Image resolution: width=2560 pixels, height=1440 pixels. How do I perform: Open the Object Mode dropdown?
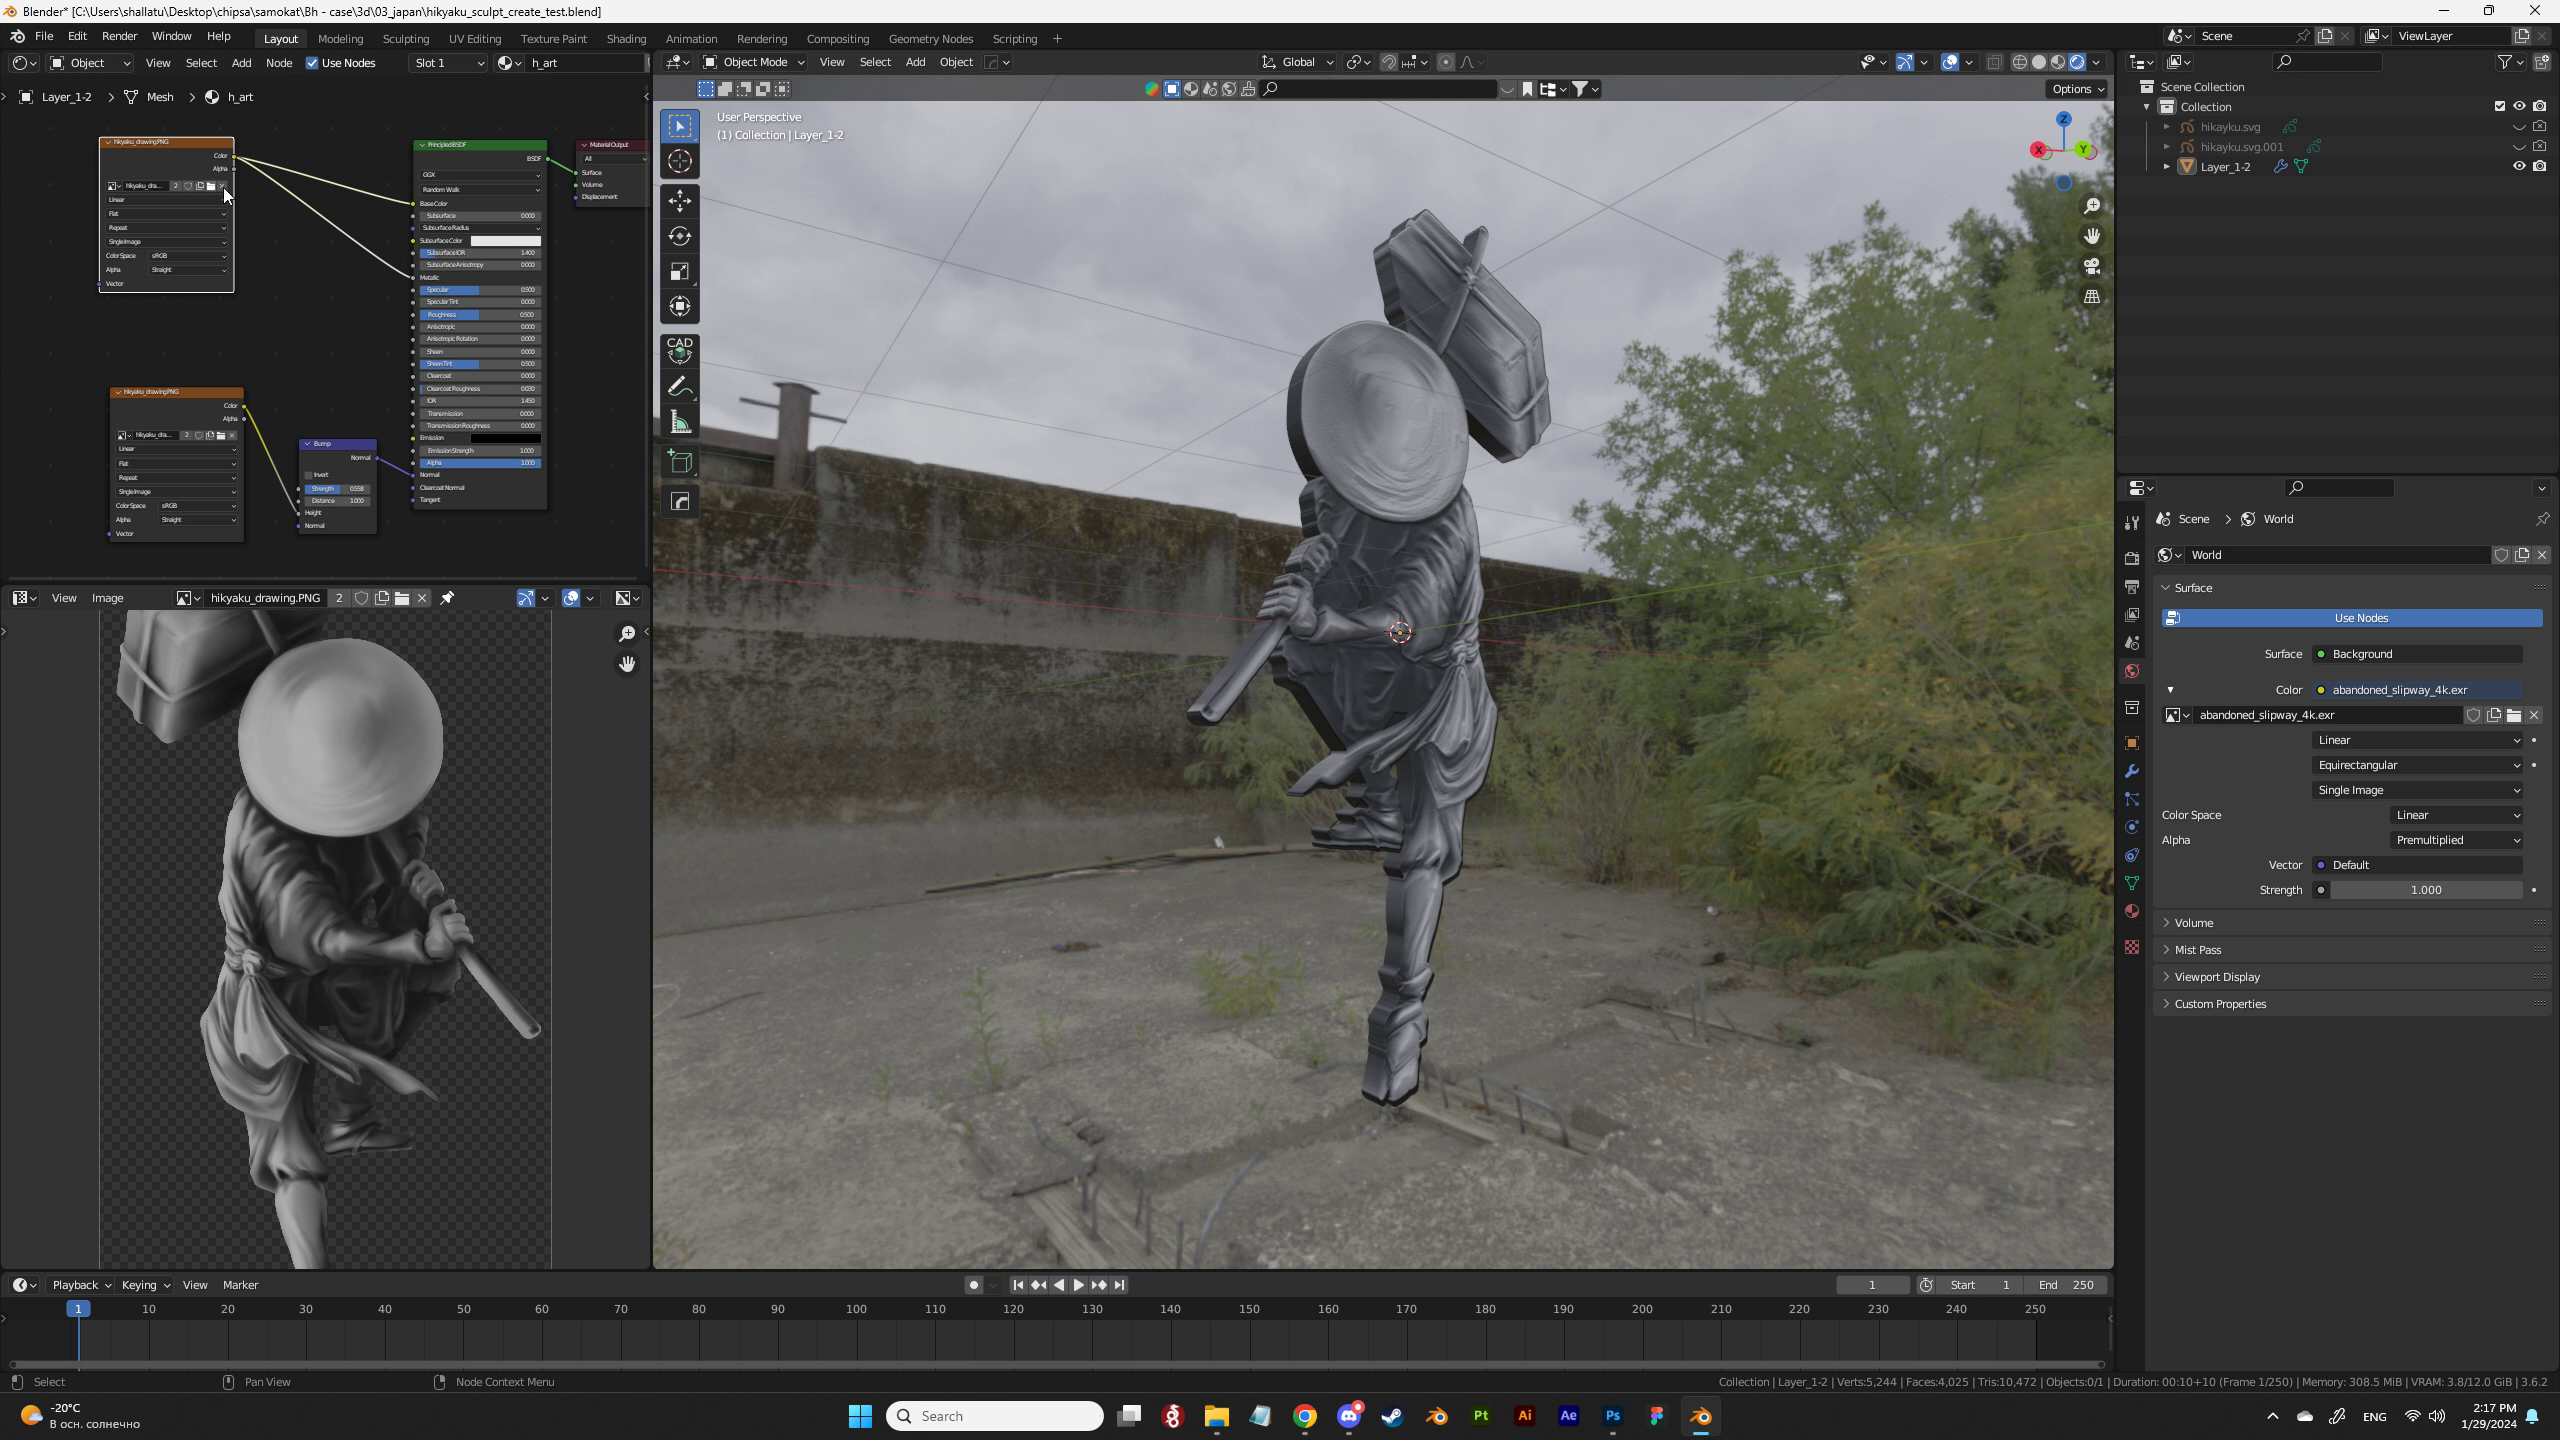click(755, 62)
